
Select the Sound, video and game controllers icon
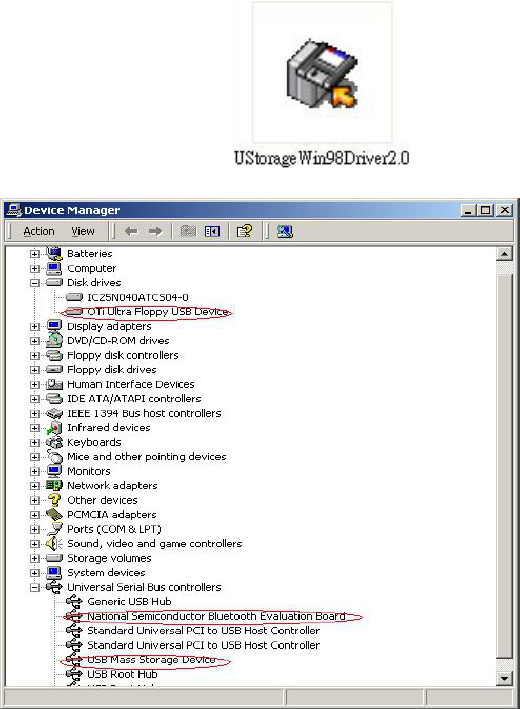point(54,544)
